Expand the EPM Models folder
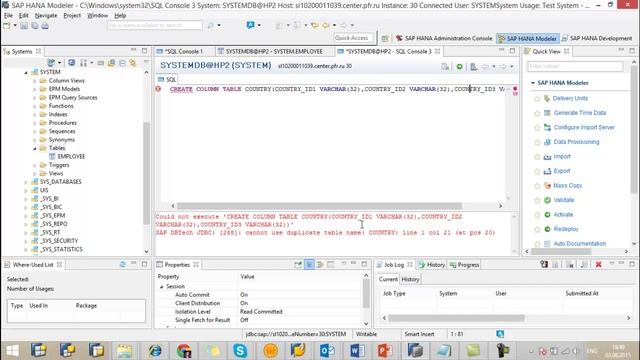 point(35,89)
